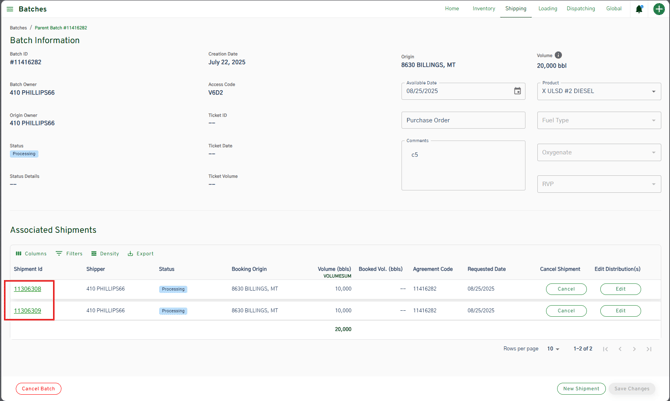The width and height of the screenshot is (670, 401).
Task: Open the hamburger navigation menu
Action: pos(10,9)
